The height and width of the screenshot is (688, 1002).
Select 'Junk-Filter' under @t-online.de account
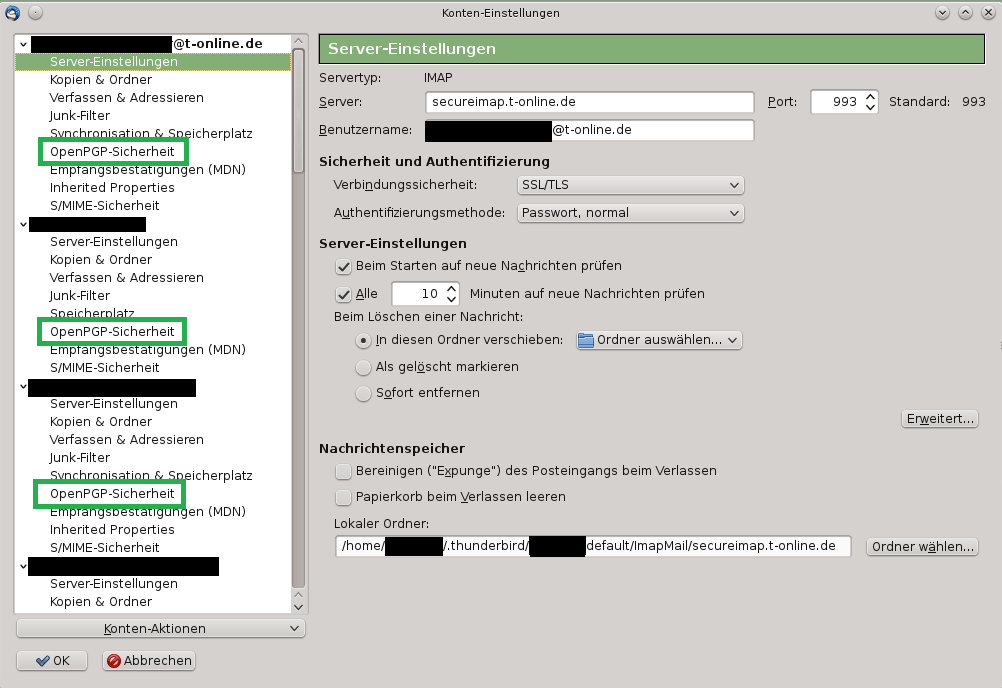80,116
